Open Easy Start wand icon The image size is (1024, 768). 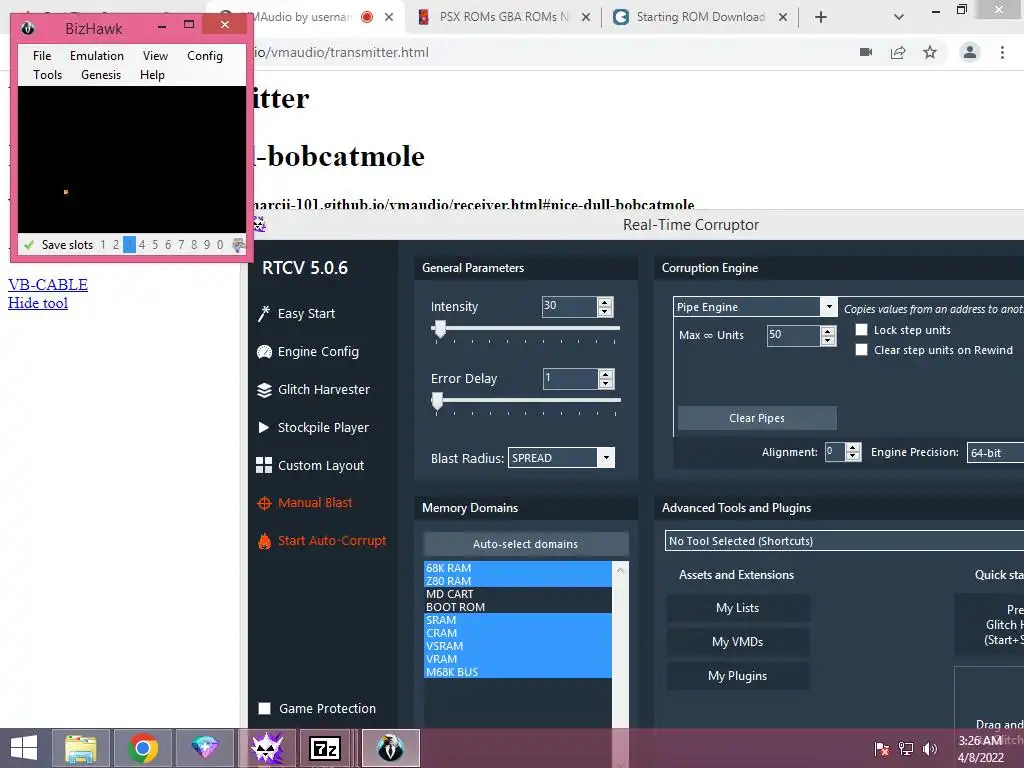[264, 314]
